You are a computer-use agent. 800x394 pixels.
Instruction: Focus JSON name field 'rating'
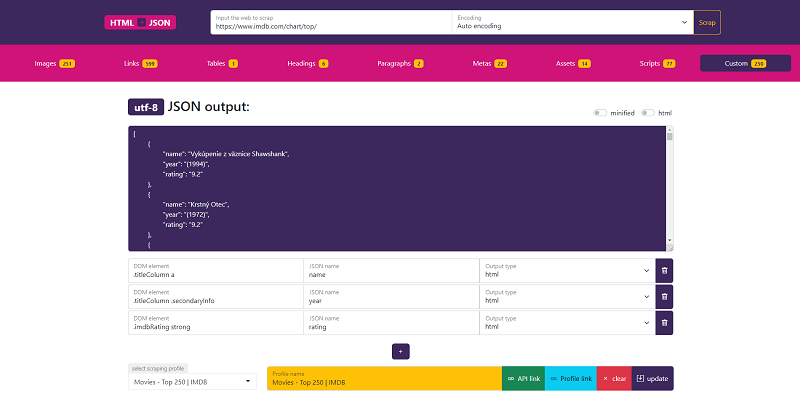(391, 323)
